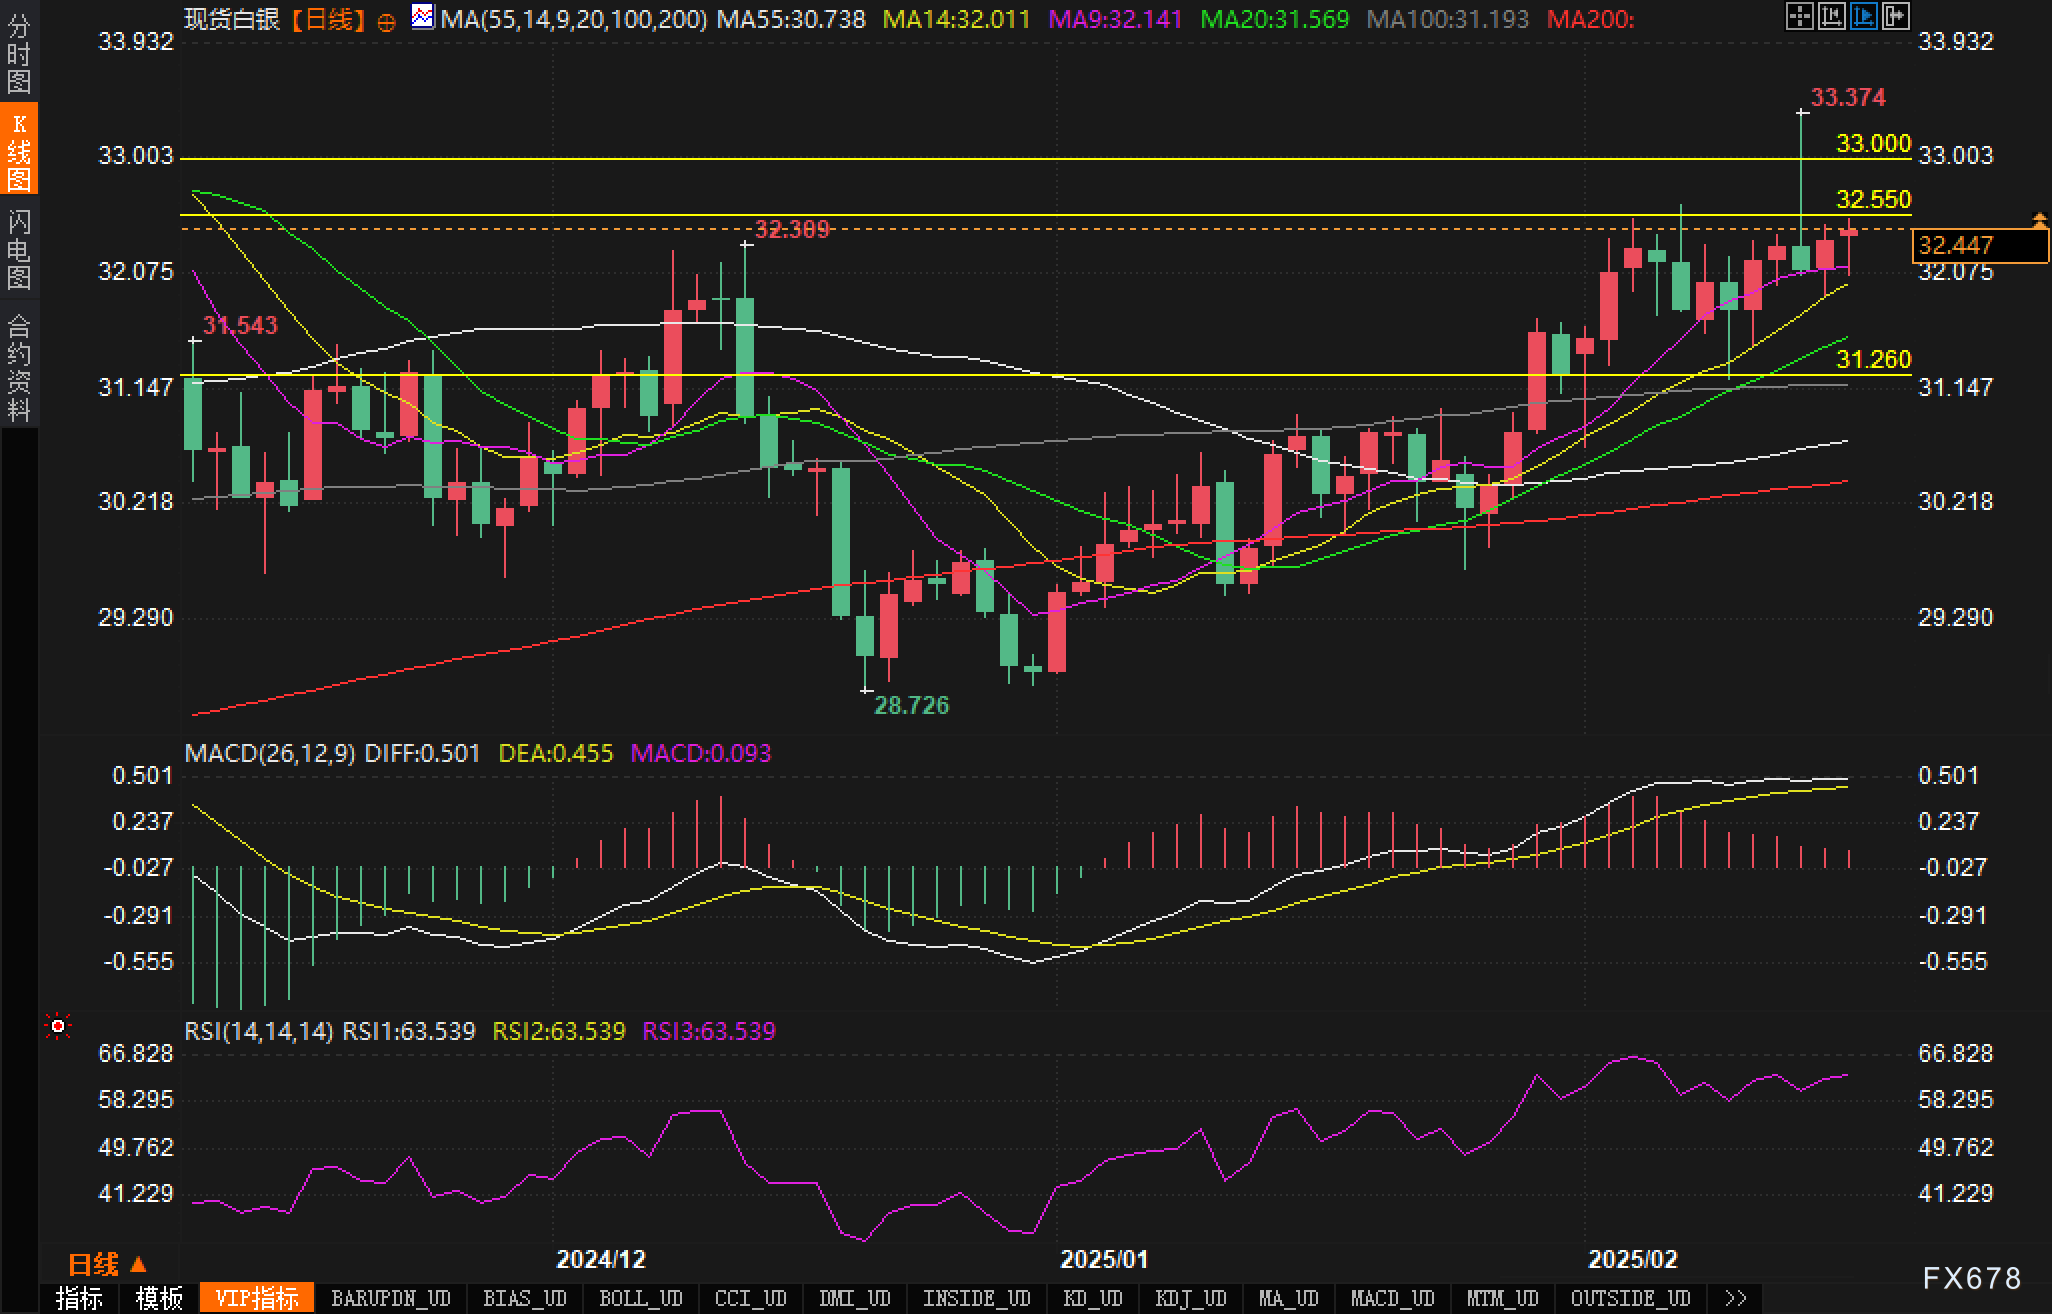Open the 合约资料 contract info panel
Viewport: 2052px width, 1314px height.
coord(18,367)
